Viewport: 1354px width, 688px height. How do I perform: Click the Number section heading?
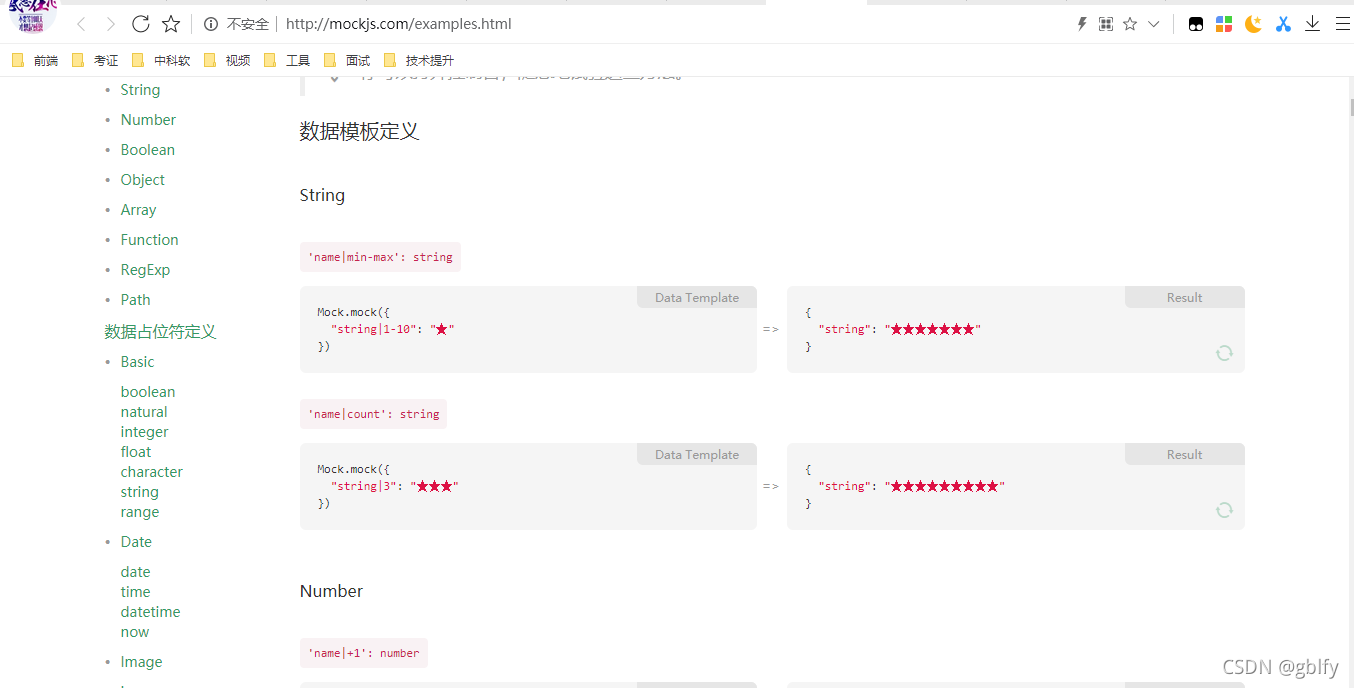tap(331, 591)
